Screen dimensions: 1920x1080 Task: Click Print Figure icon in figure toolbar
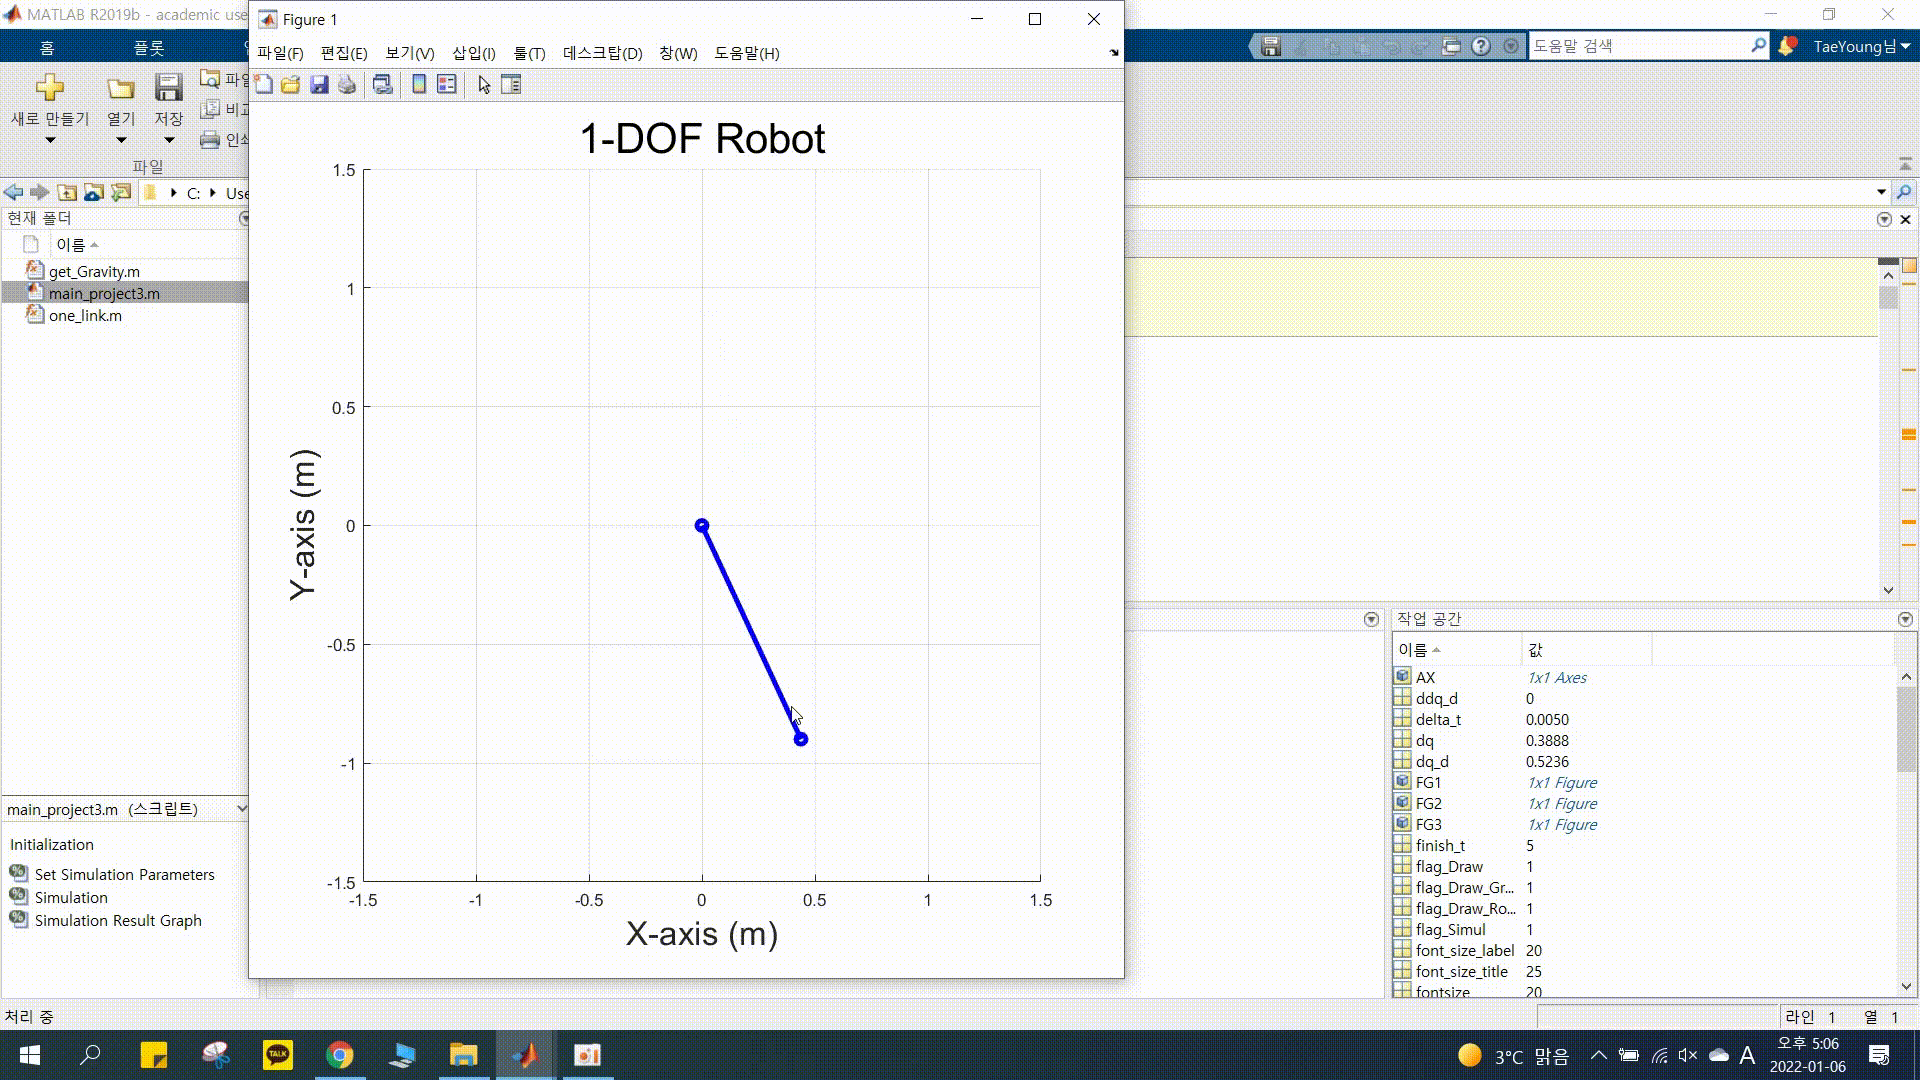tap(347, 85)
